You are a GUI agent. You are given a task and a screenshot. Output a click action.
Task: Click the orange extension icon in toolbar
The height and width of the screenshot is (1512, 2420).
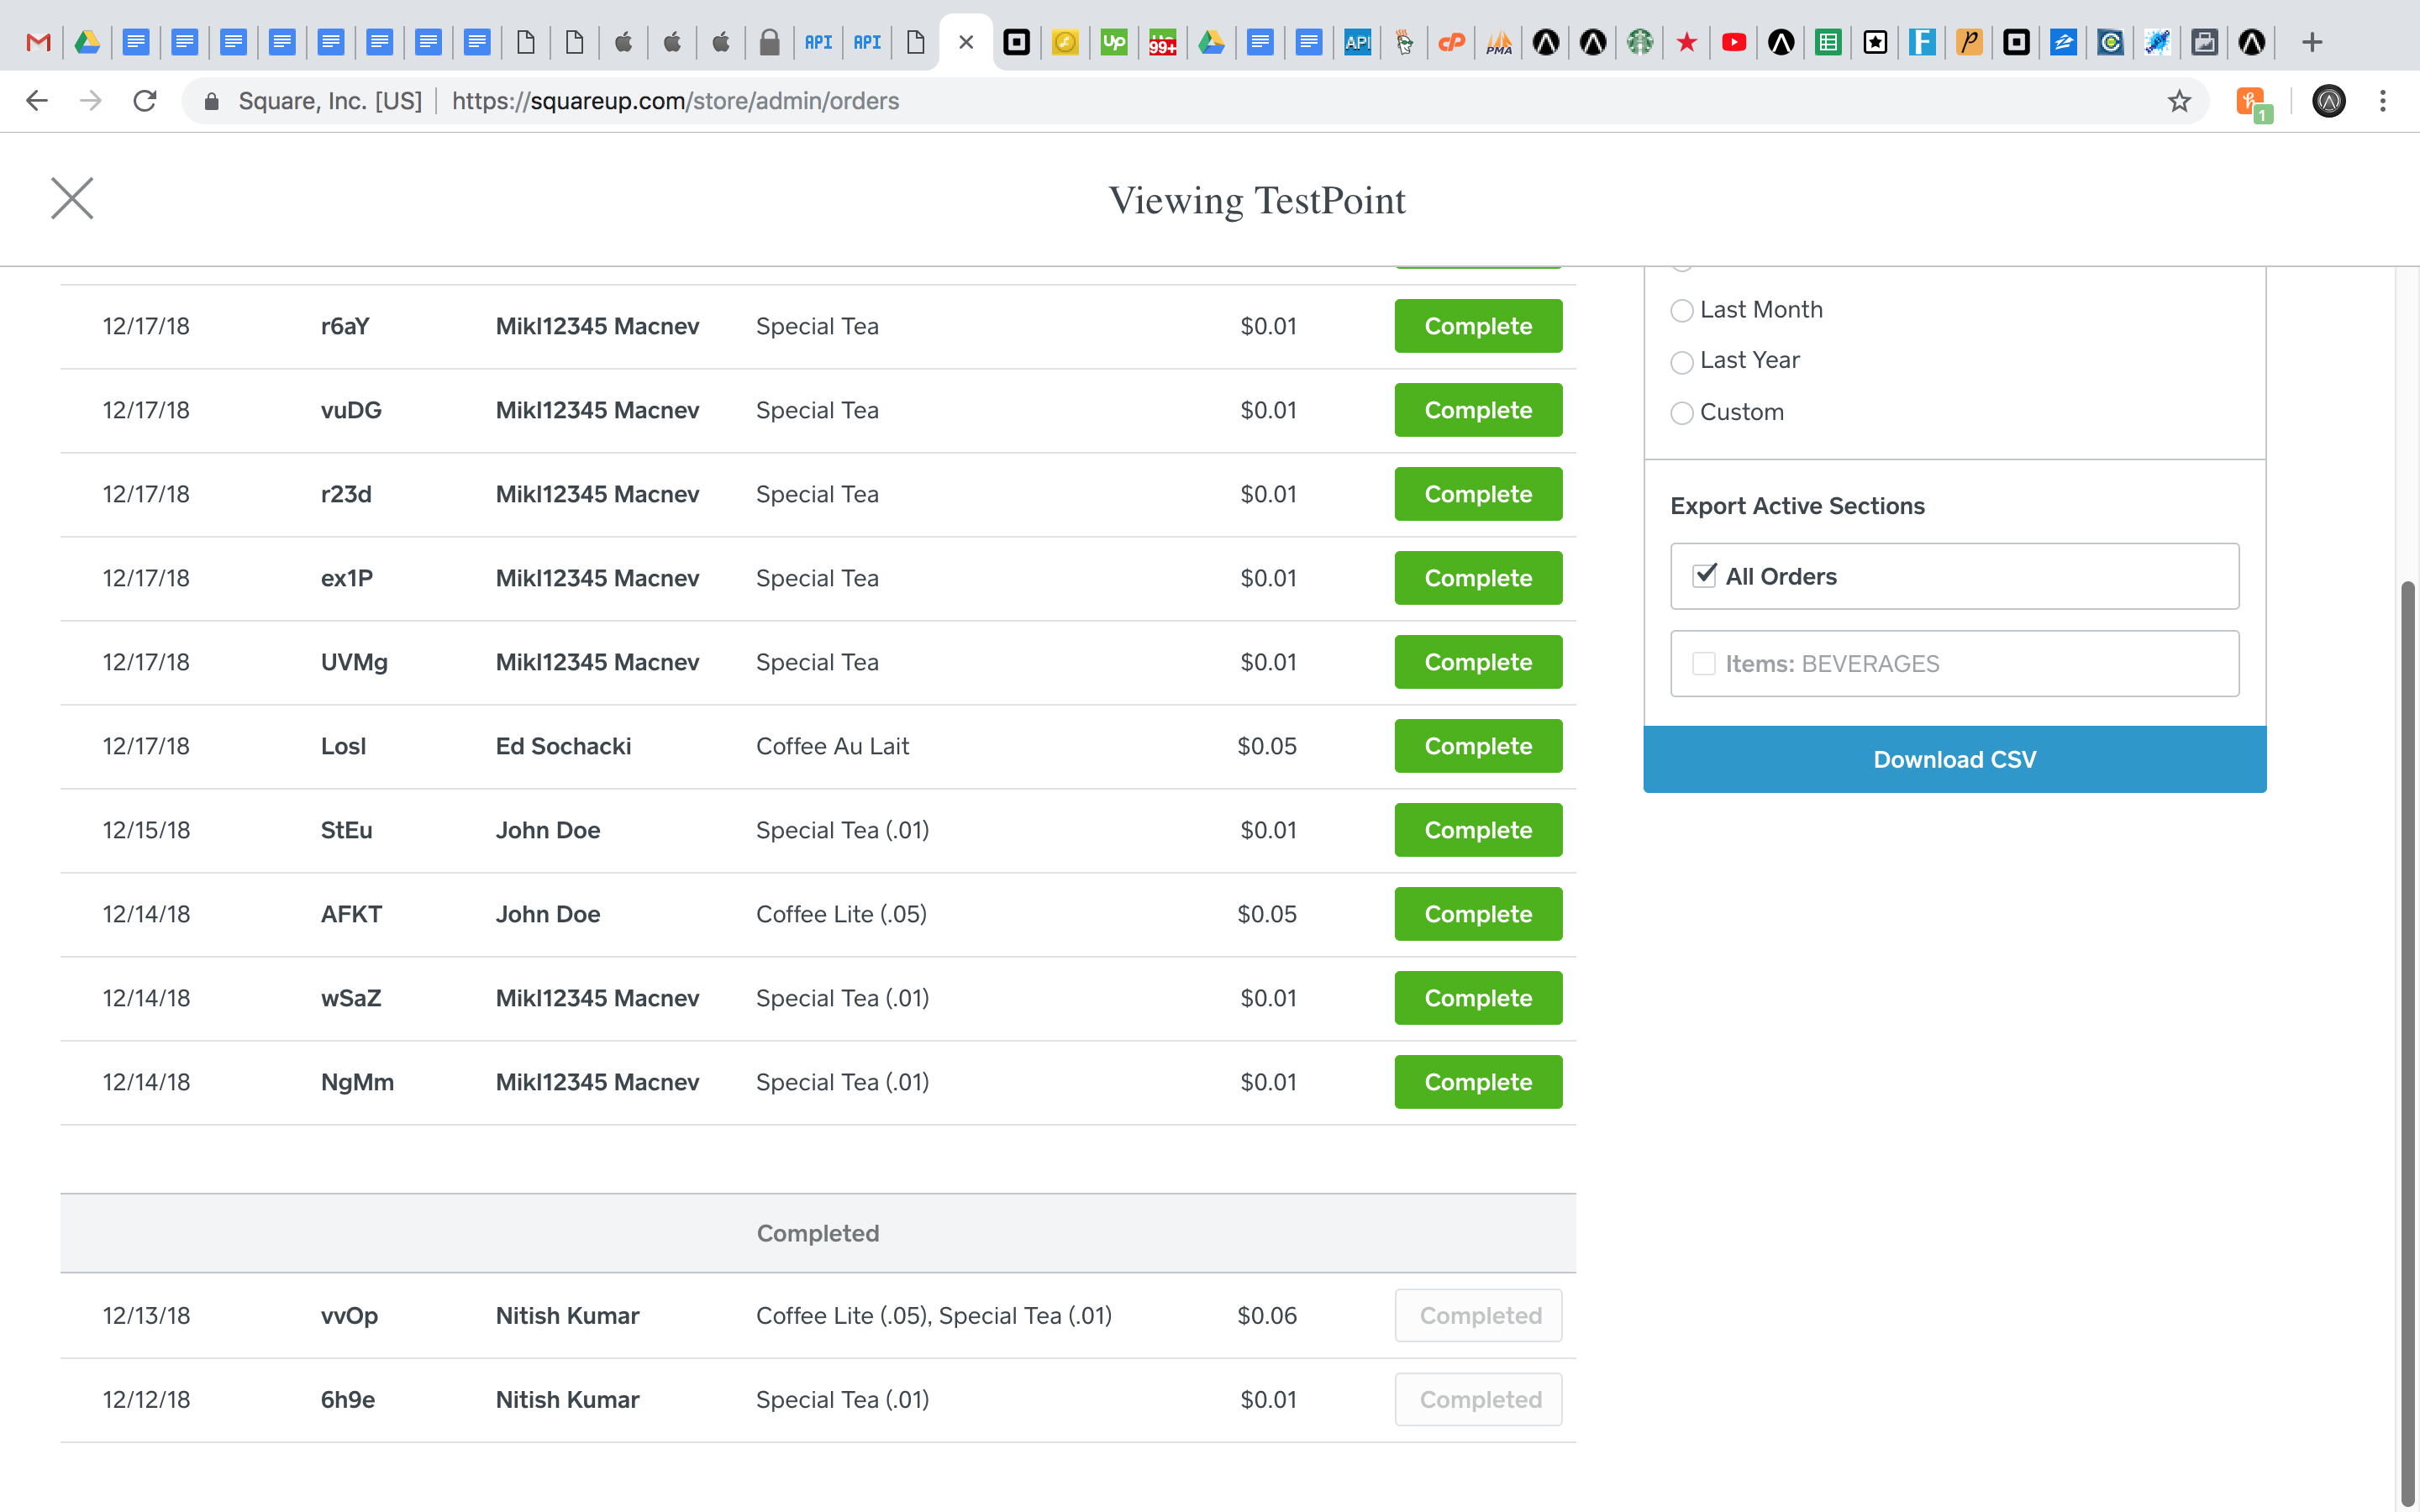click(x=2251, y=101)
